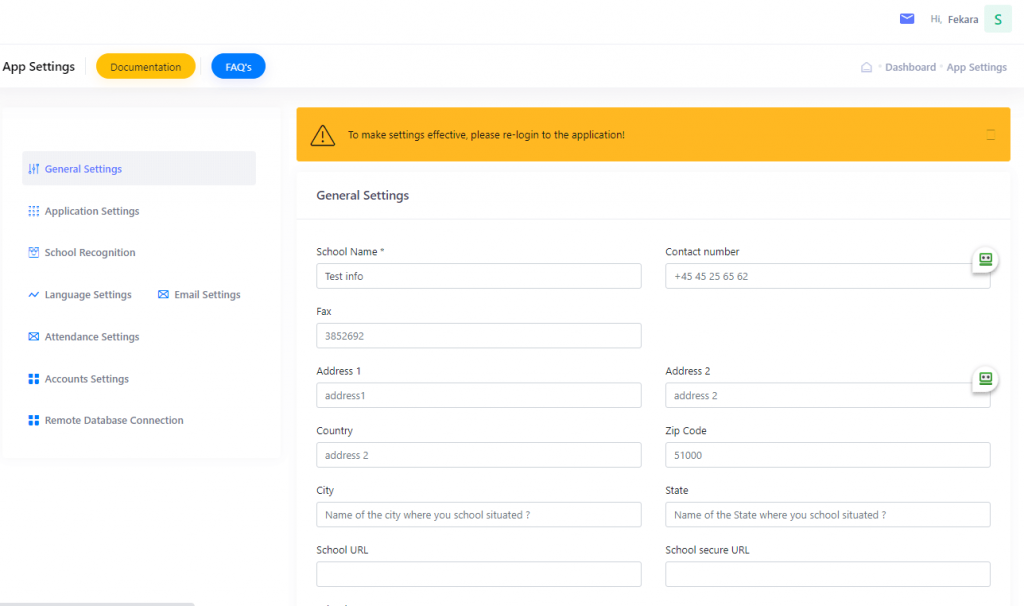Viewport: 1024px width, 606px height.
Task: Open the mail envelope icon in header
Action: coord(907,19)
